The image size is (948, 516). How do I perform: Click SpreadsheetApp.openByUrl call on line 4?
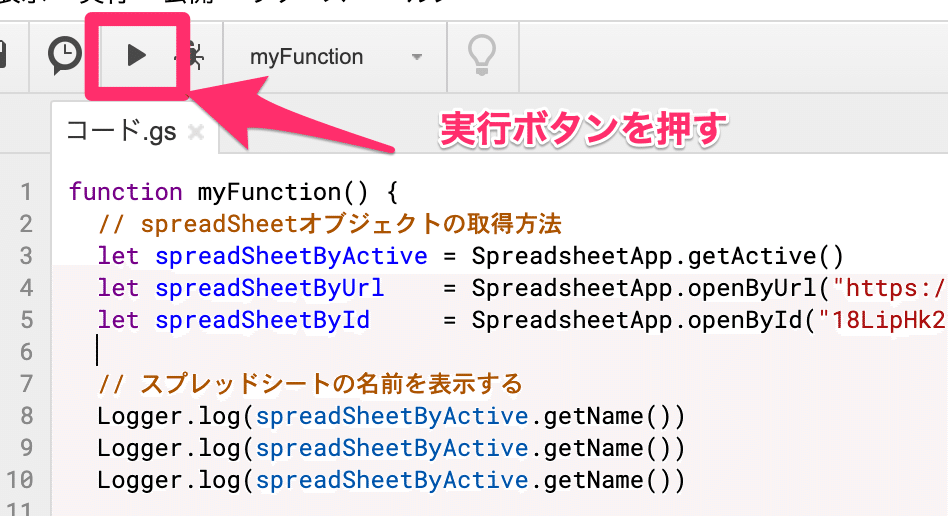(651, 288)
